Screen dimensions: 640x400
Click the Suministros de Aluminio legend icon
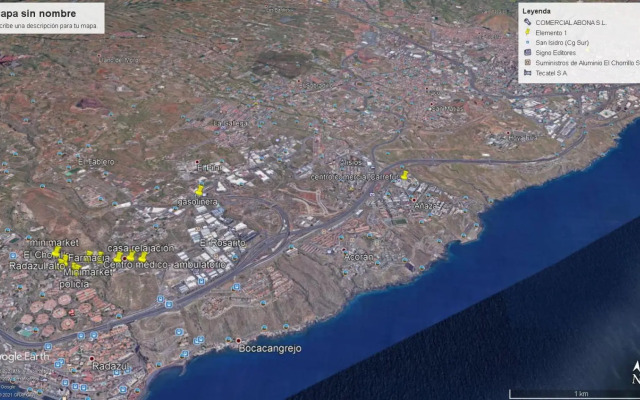tap(526, 62)
